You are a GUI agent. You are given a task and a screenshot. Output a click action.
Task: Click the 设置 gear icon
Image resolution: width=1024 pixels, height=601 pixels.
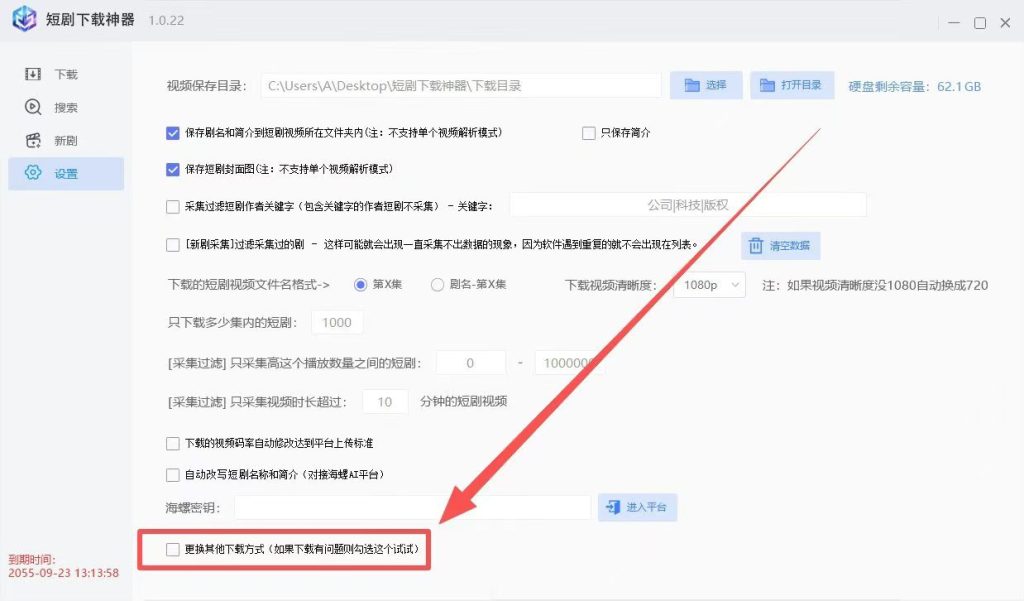point(33,172)
